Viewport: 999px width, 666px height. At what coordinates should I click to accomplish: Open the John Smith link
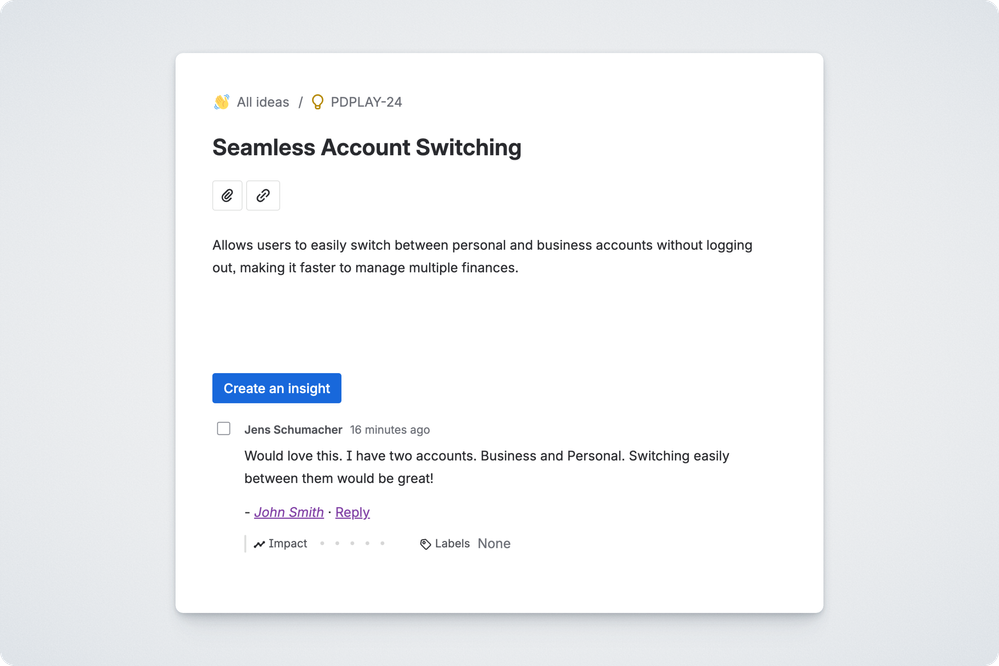[x=289, y=512]
